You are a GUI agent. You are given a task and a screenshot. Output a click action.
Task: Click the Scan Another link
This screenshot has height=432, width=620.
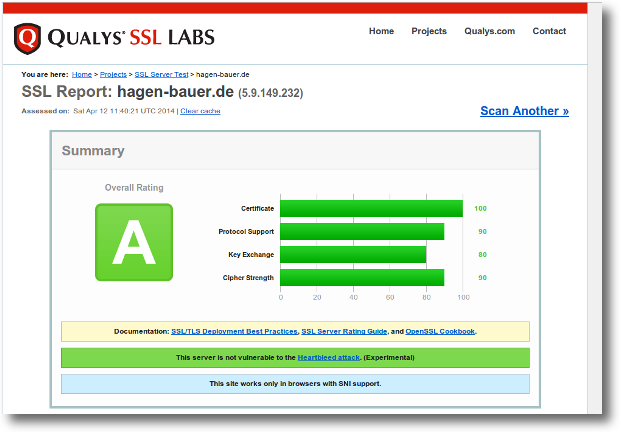click(524, 111)
